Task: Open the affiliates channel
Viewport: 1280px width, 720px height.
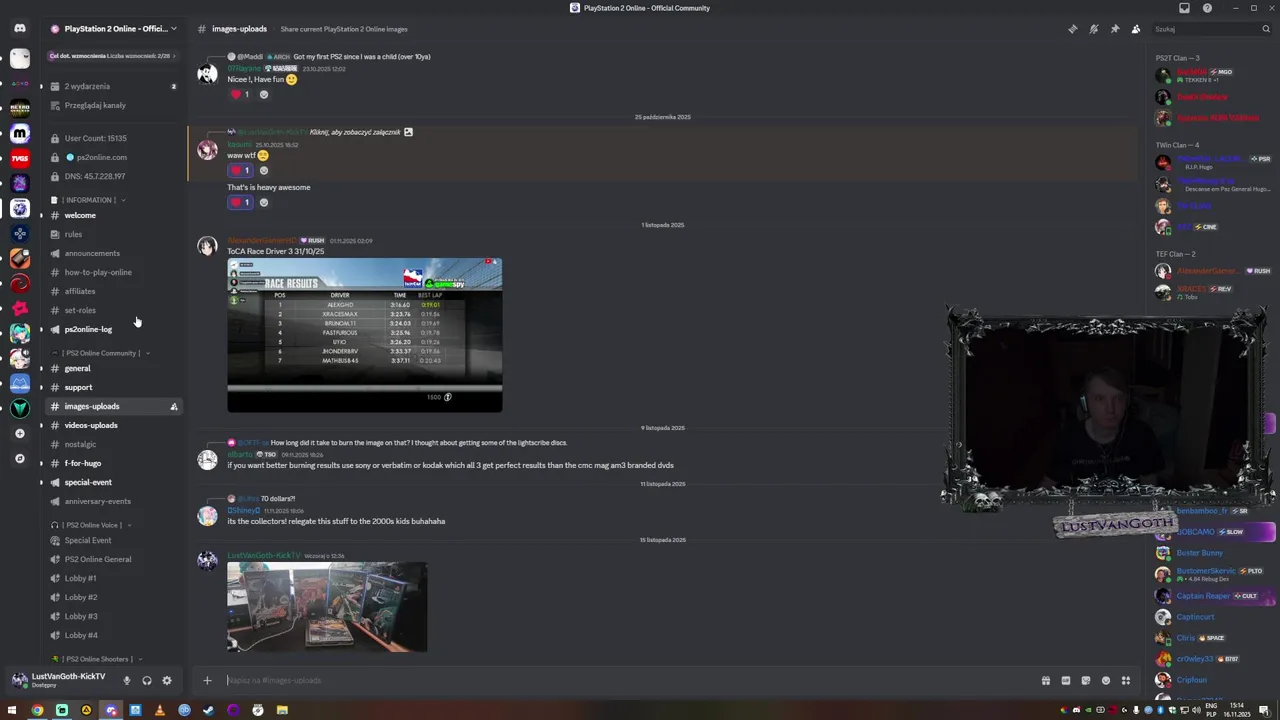Action: (112, 291)
